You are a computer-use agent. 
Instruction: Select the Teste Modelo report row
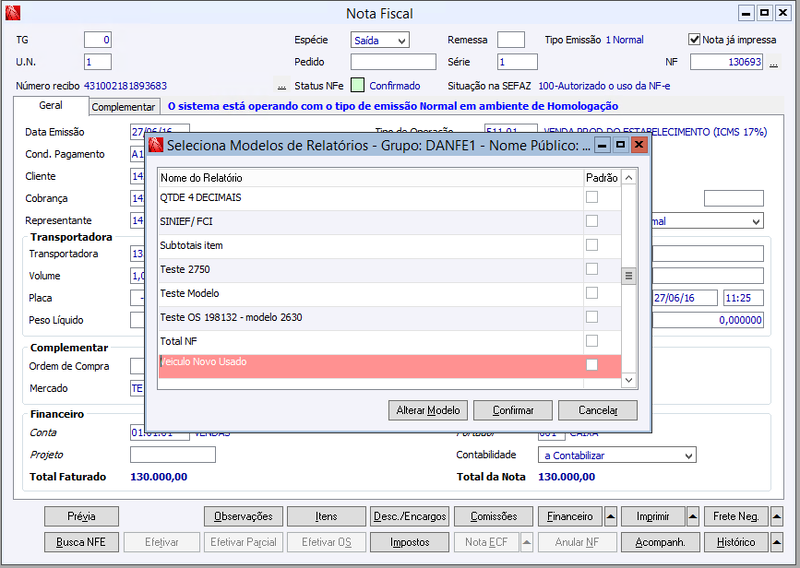[390, 293]
